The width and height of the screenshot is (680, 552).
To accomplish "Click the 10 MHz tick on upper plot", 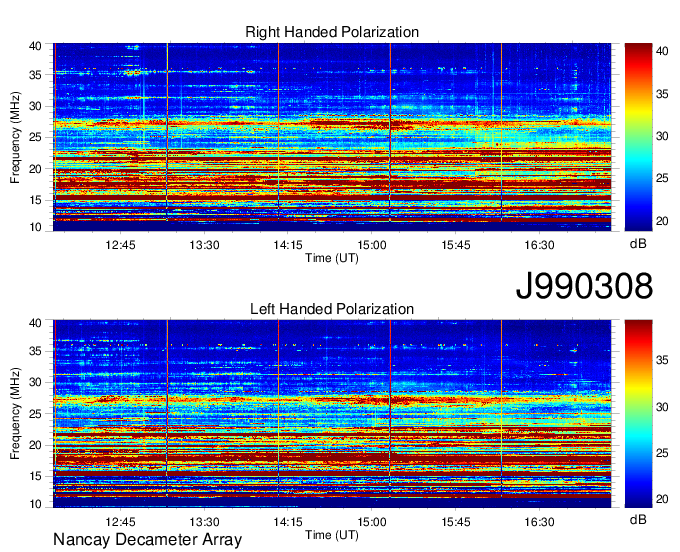I will 36,227.
